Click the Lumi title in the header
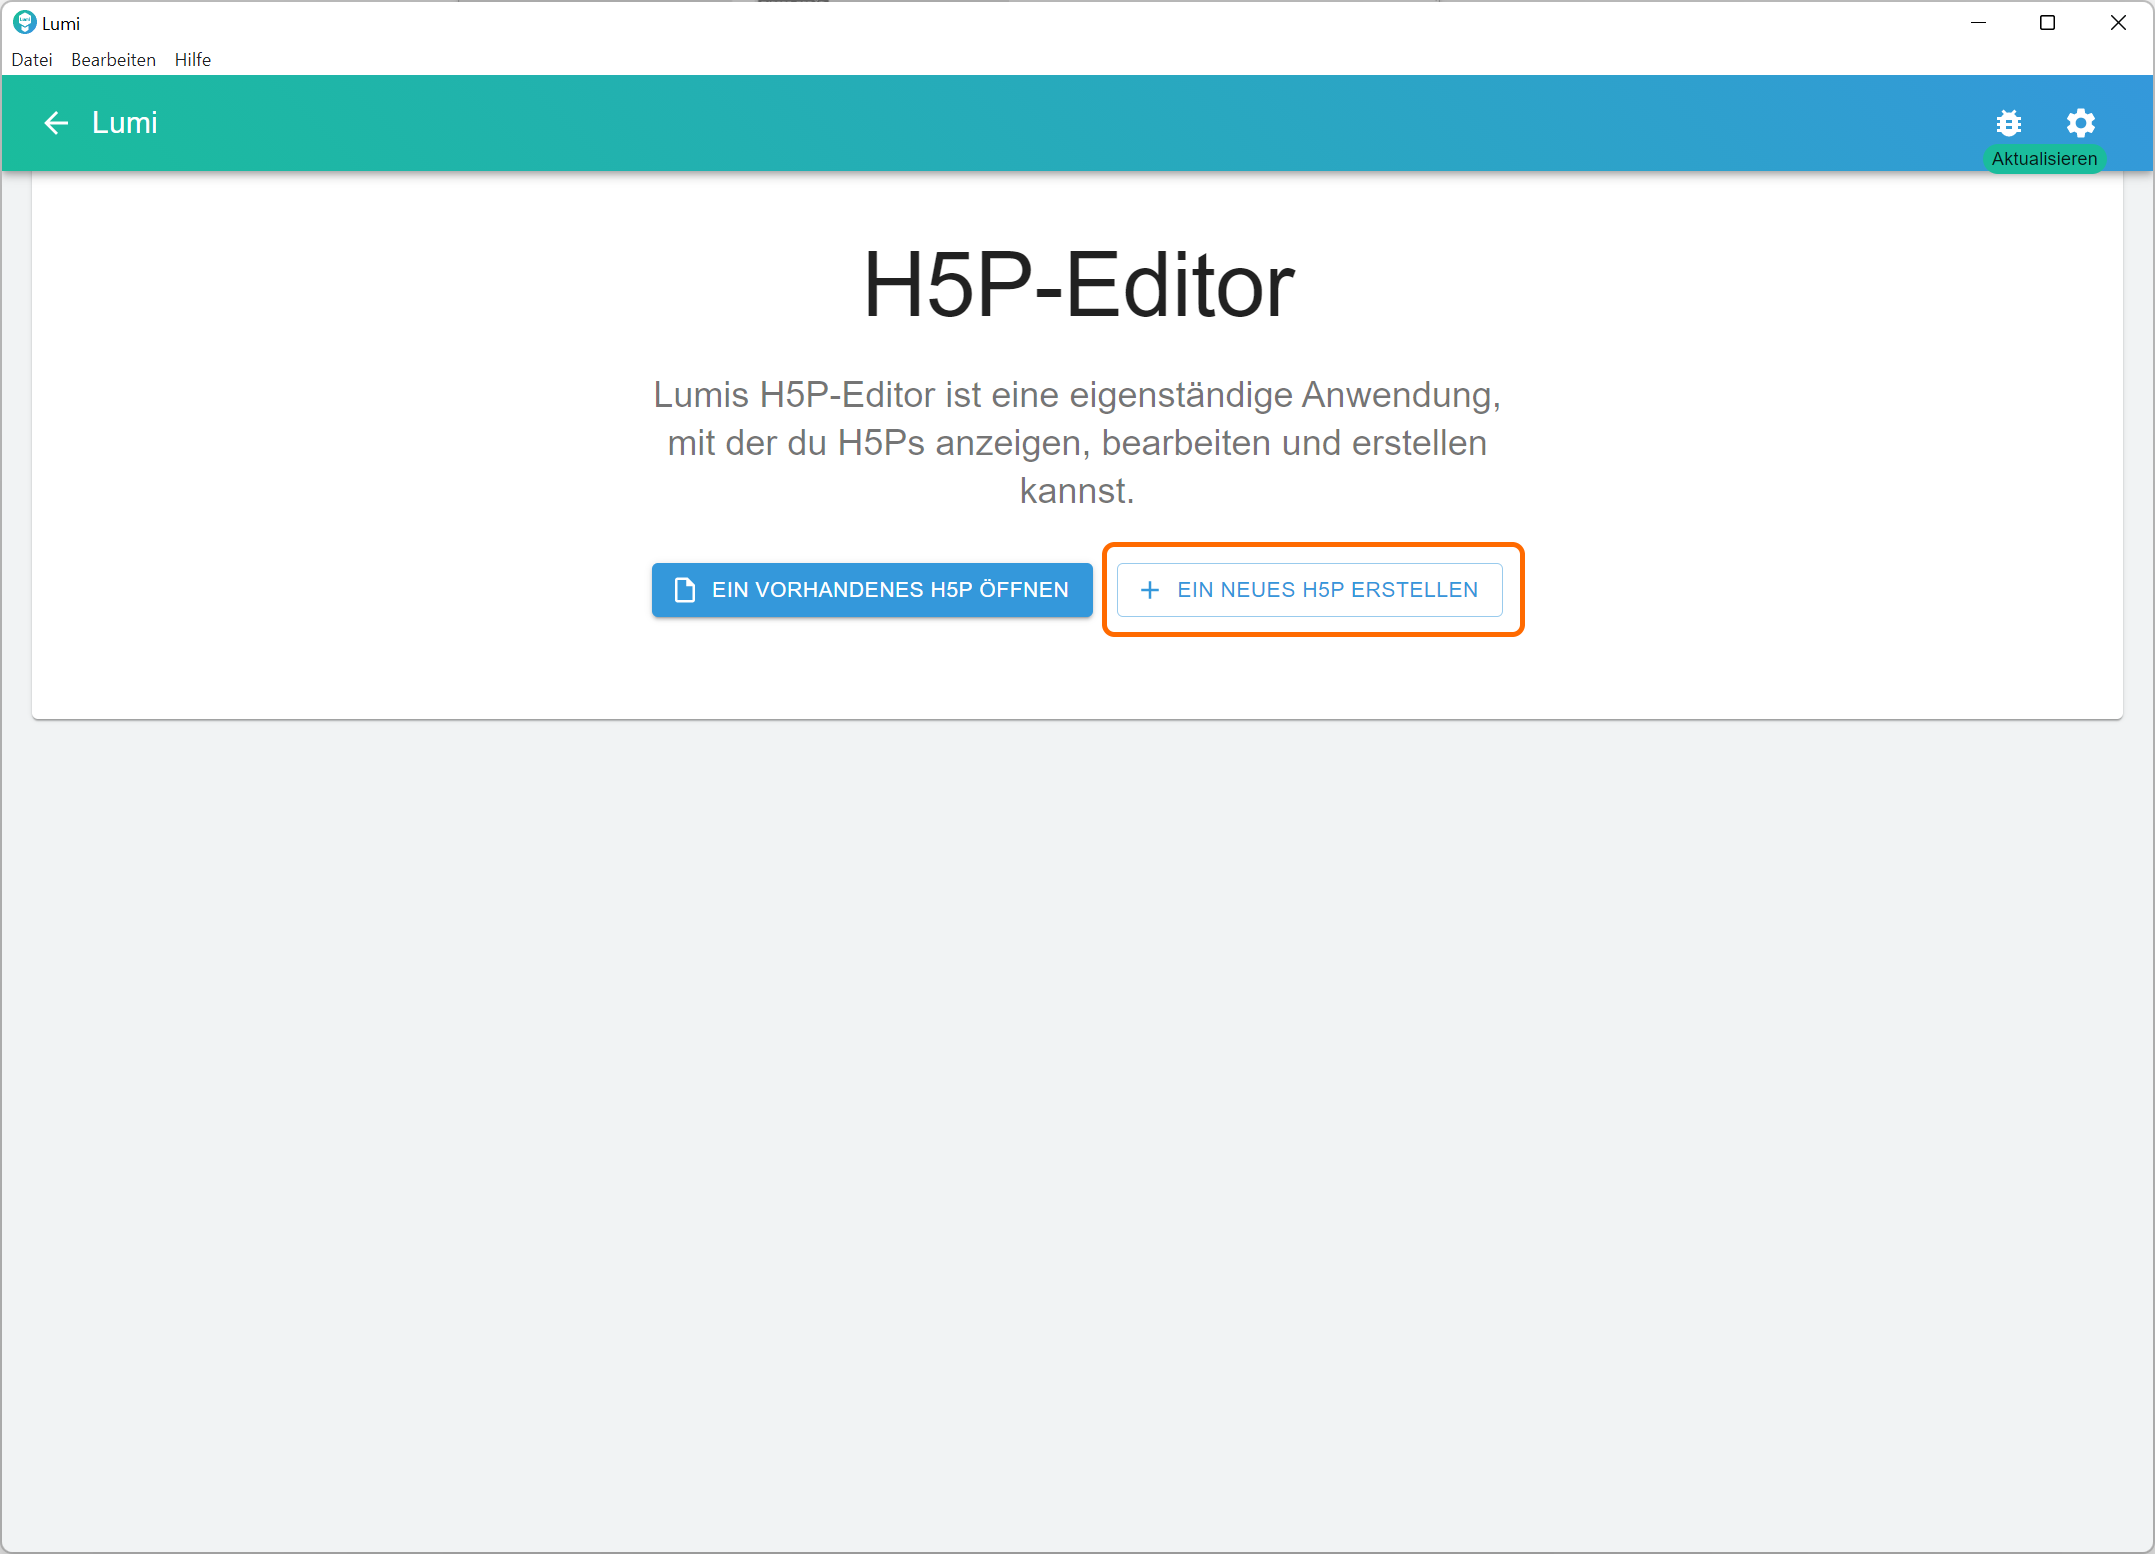This screenshot has height=1554, width=2155. (125, 123)
